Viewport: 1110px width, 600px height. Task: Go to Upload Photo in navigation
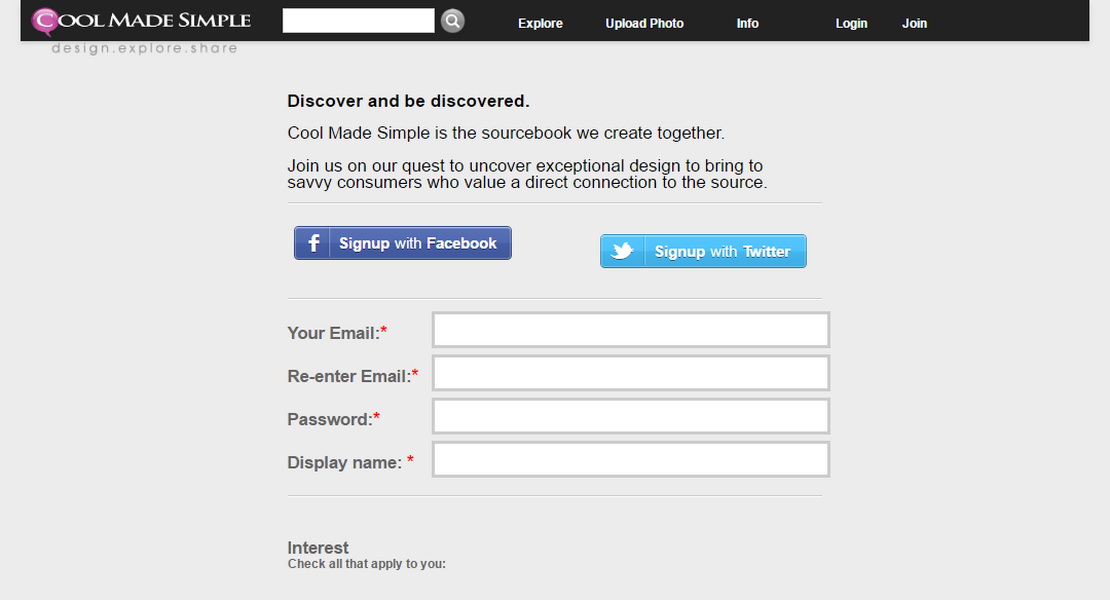644,23
